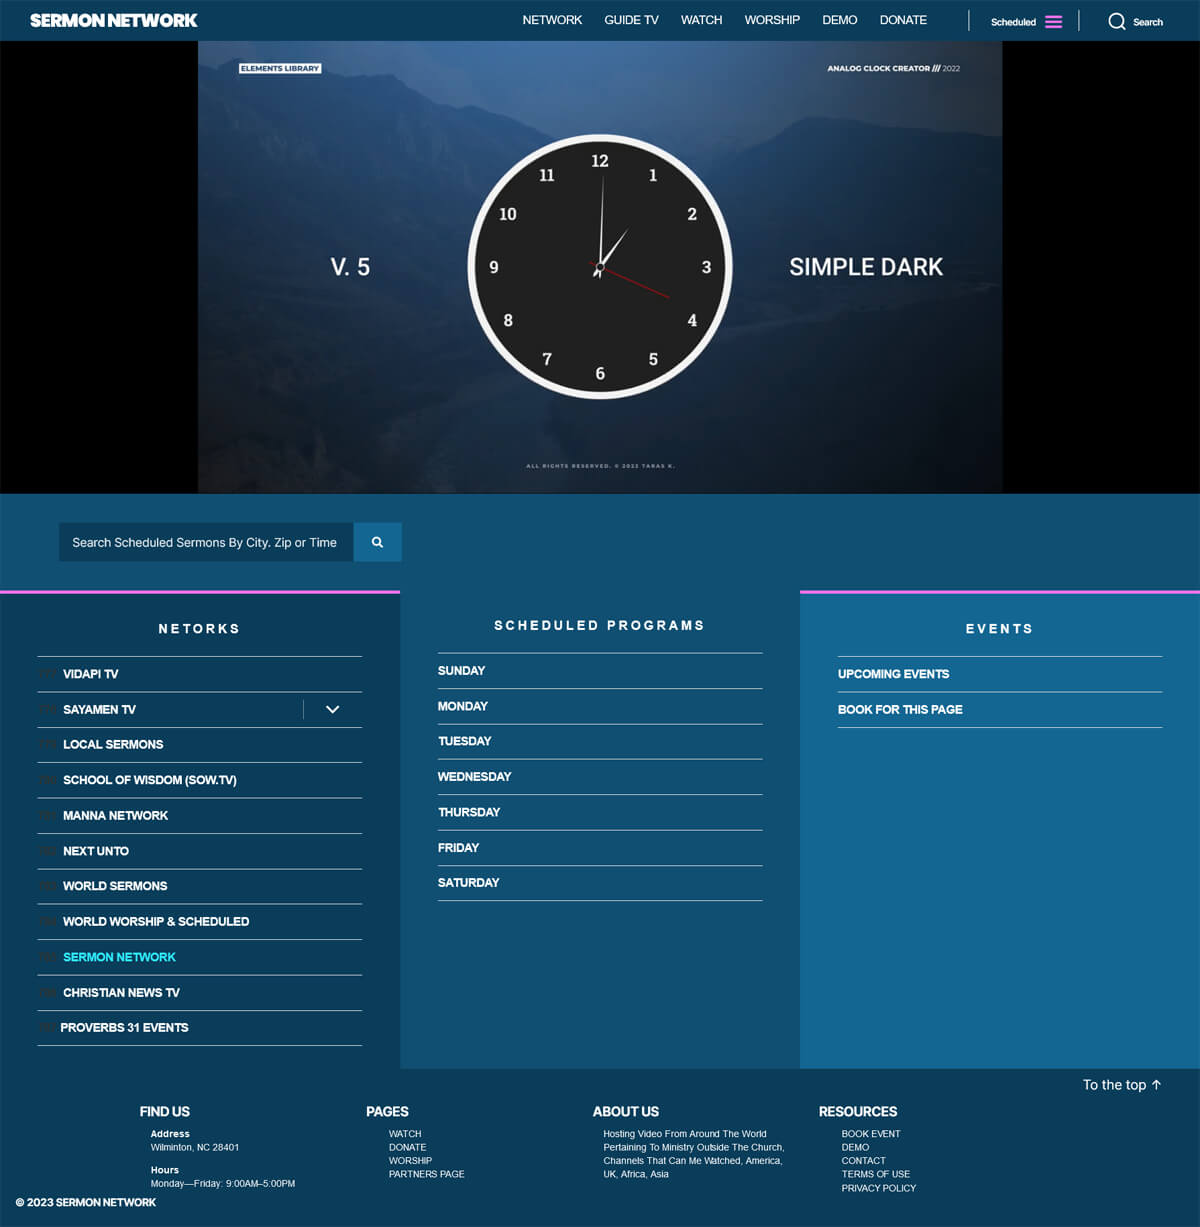Open the Scheduled hamburger menu

pos(1055,20)
